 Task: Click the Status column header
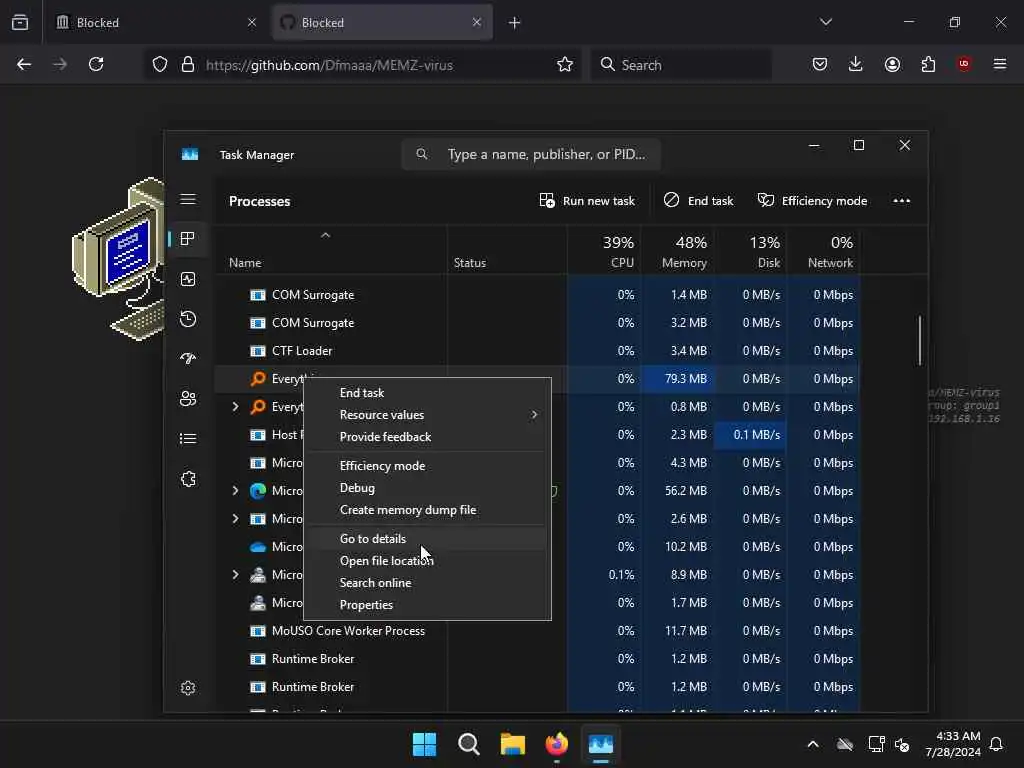507,251
